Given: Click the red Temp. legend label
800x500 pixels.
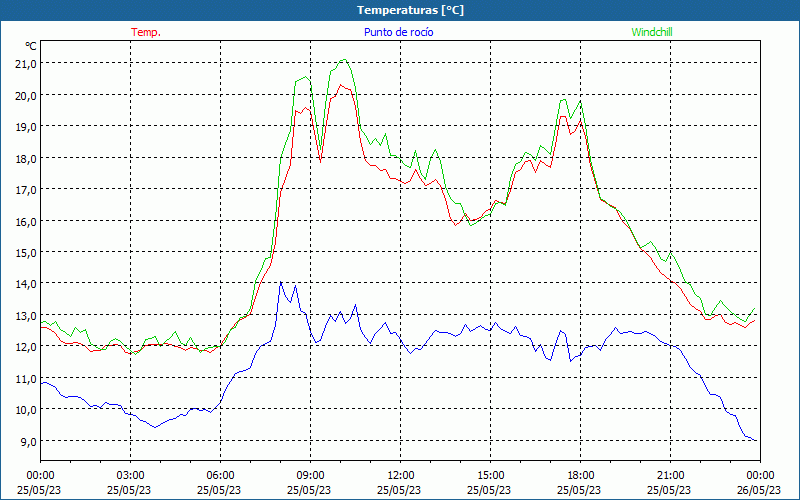Looking at the screenshot, I should [146, 32].
